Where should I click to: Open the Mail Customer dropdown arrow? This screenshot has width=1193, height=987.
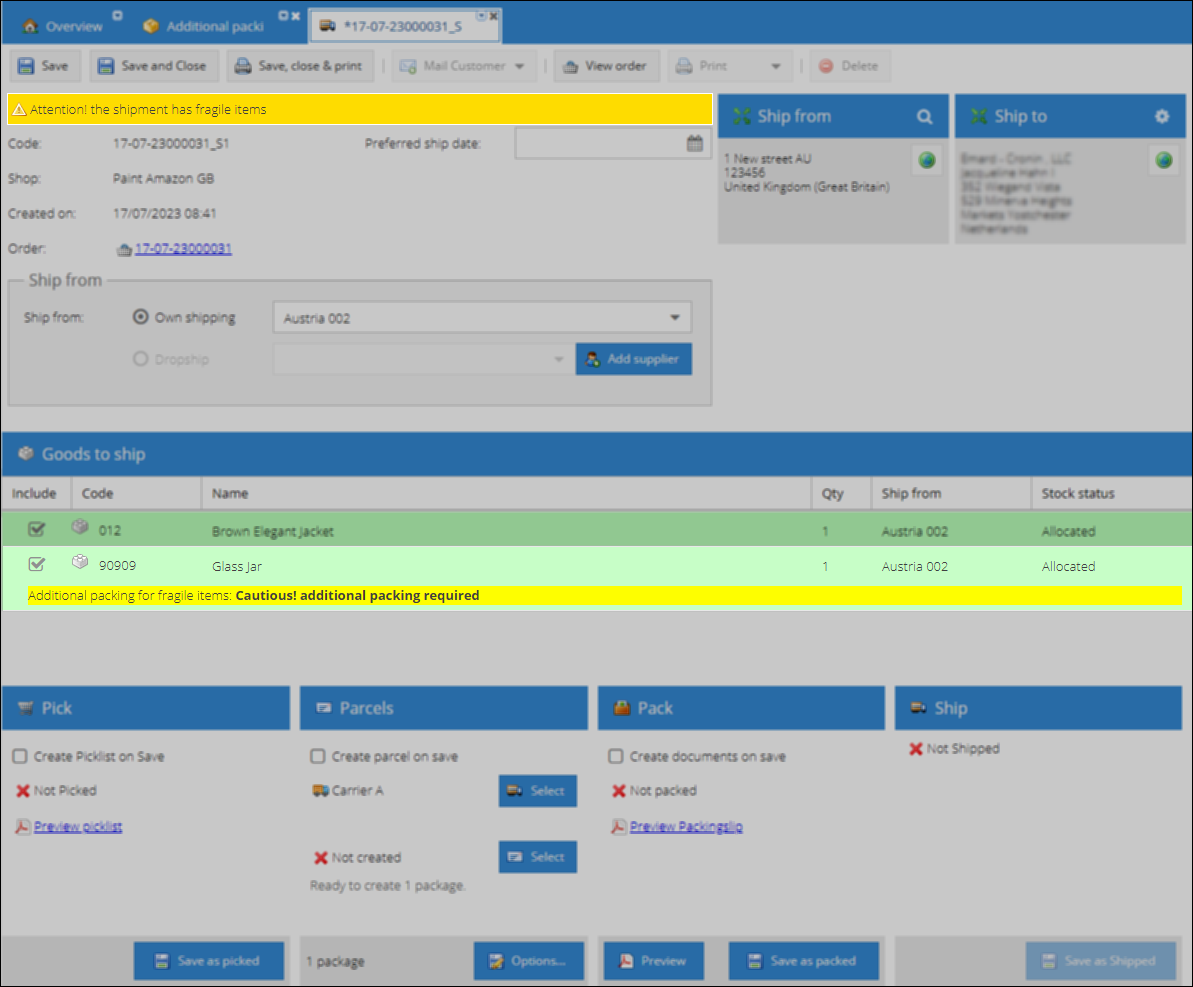click(520, 66)
